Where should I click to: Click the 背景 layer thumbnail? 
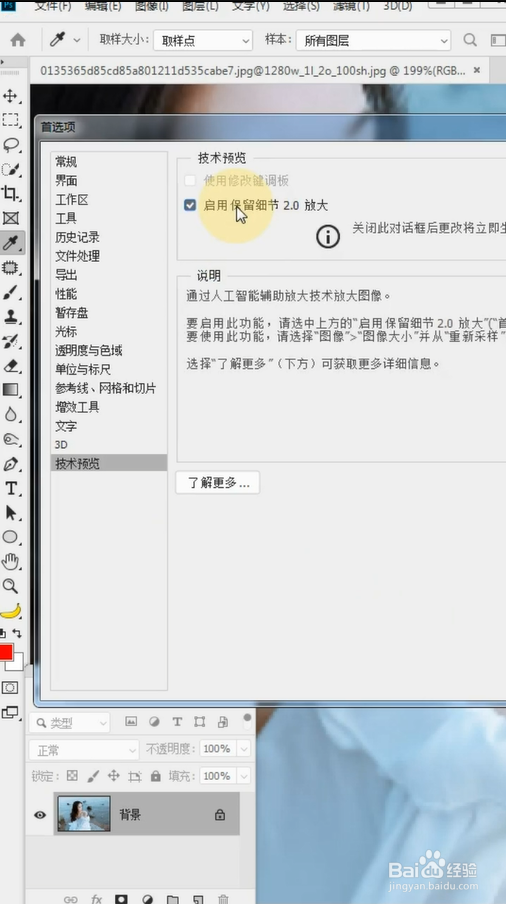pos(84,814)
